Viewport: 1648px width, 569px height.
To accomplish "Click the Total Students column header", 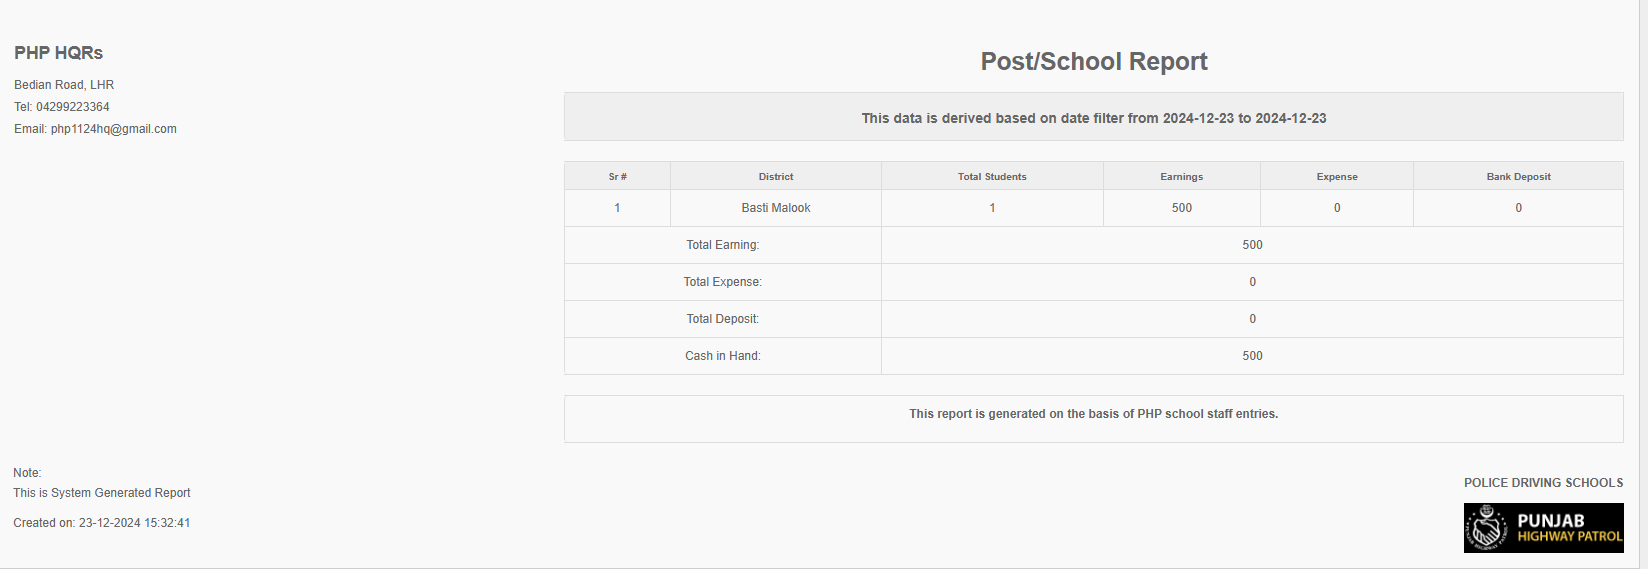I will (x=992, y=177).
